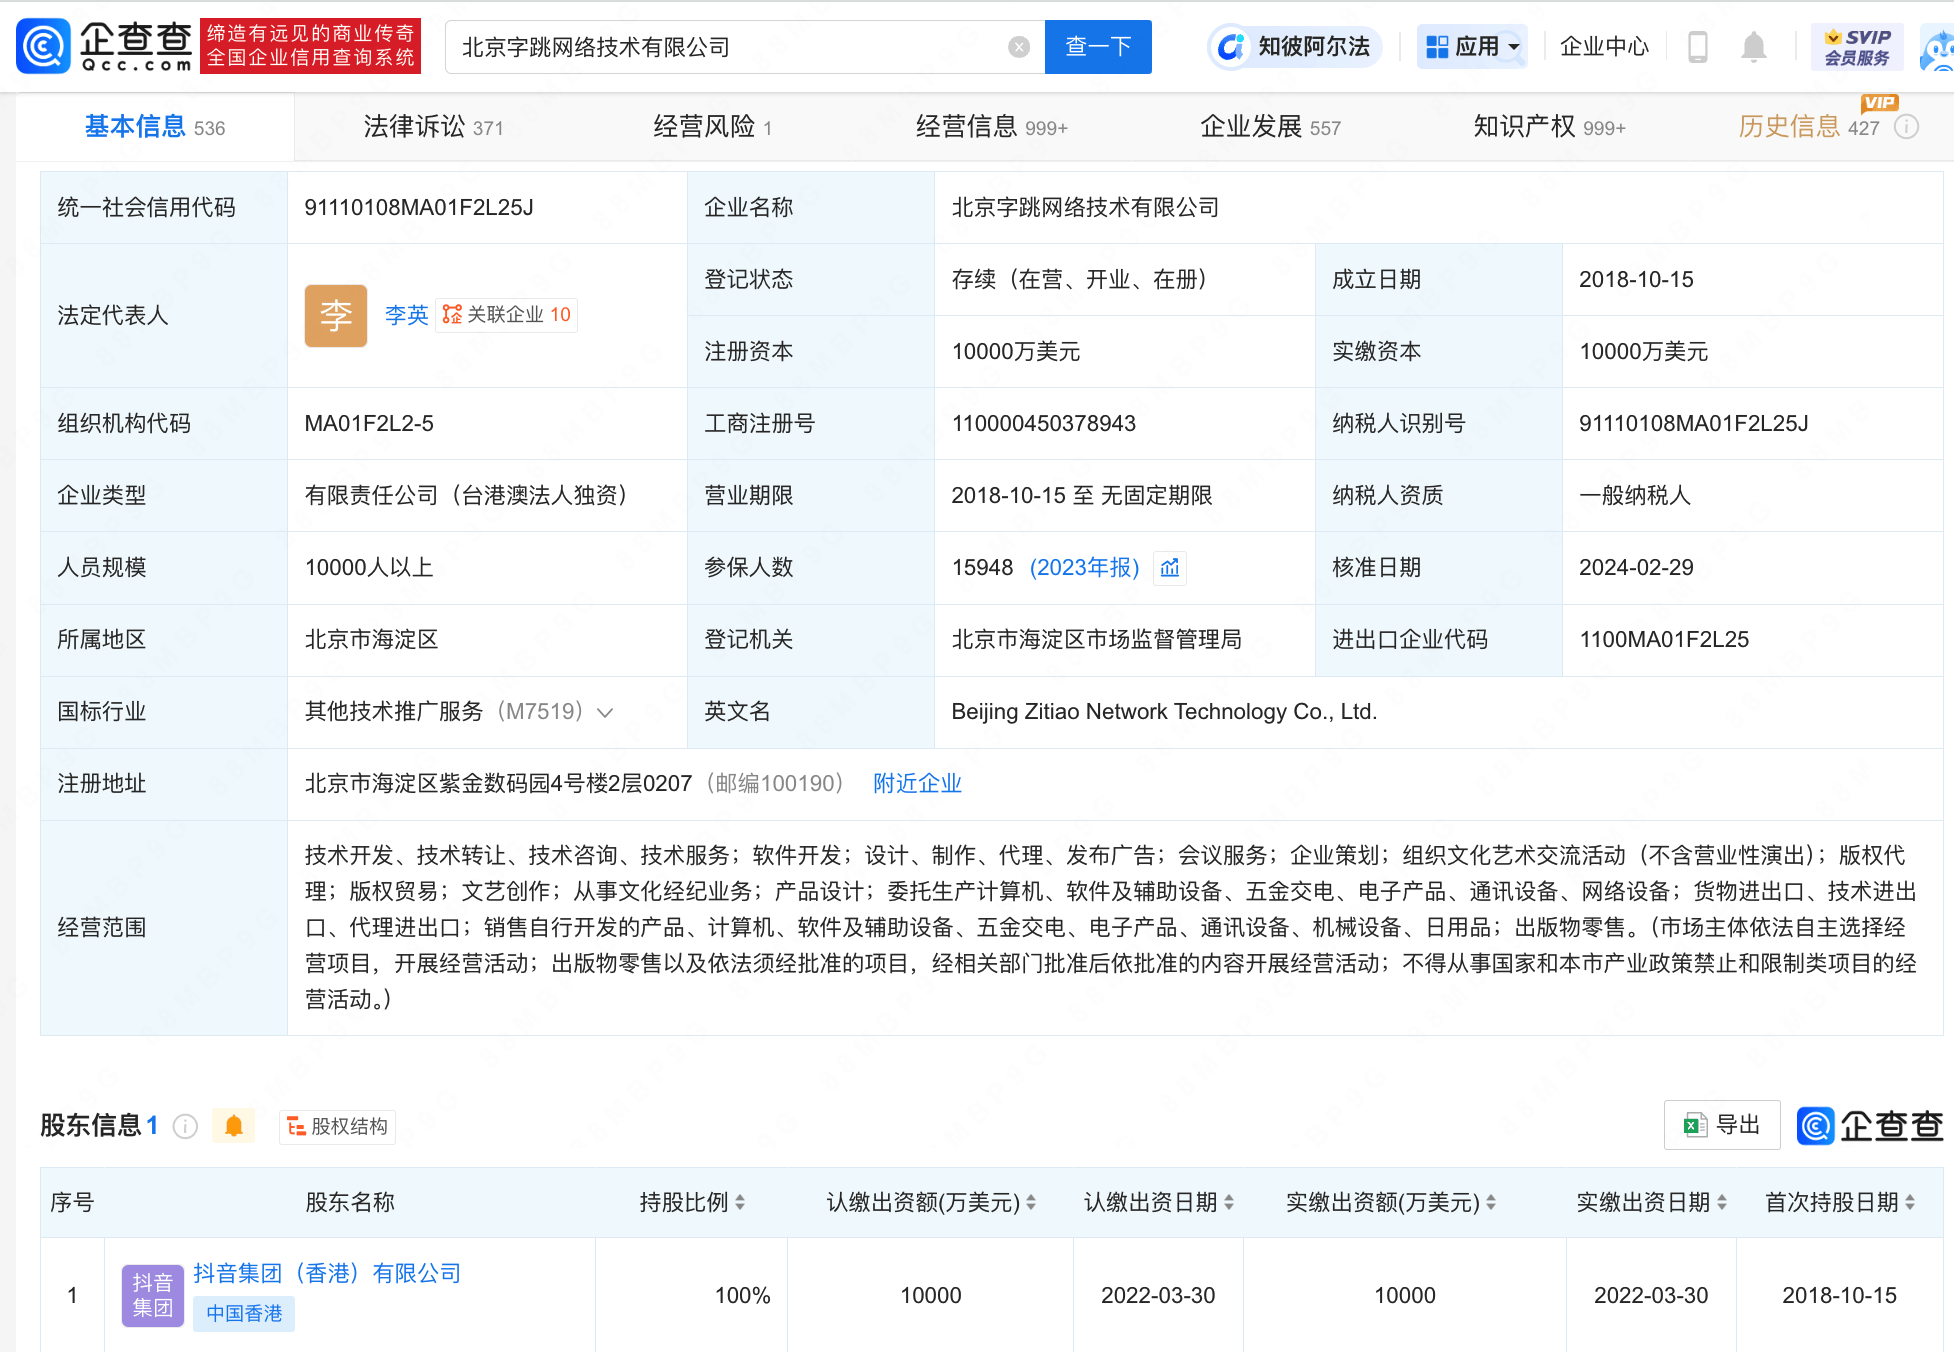Click the 抖音集团 shareholder logo
The image size is (1954, 1352).
[153, 1295]
